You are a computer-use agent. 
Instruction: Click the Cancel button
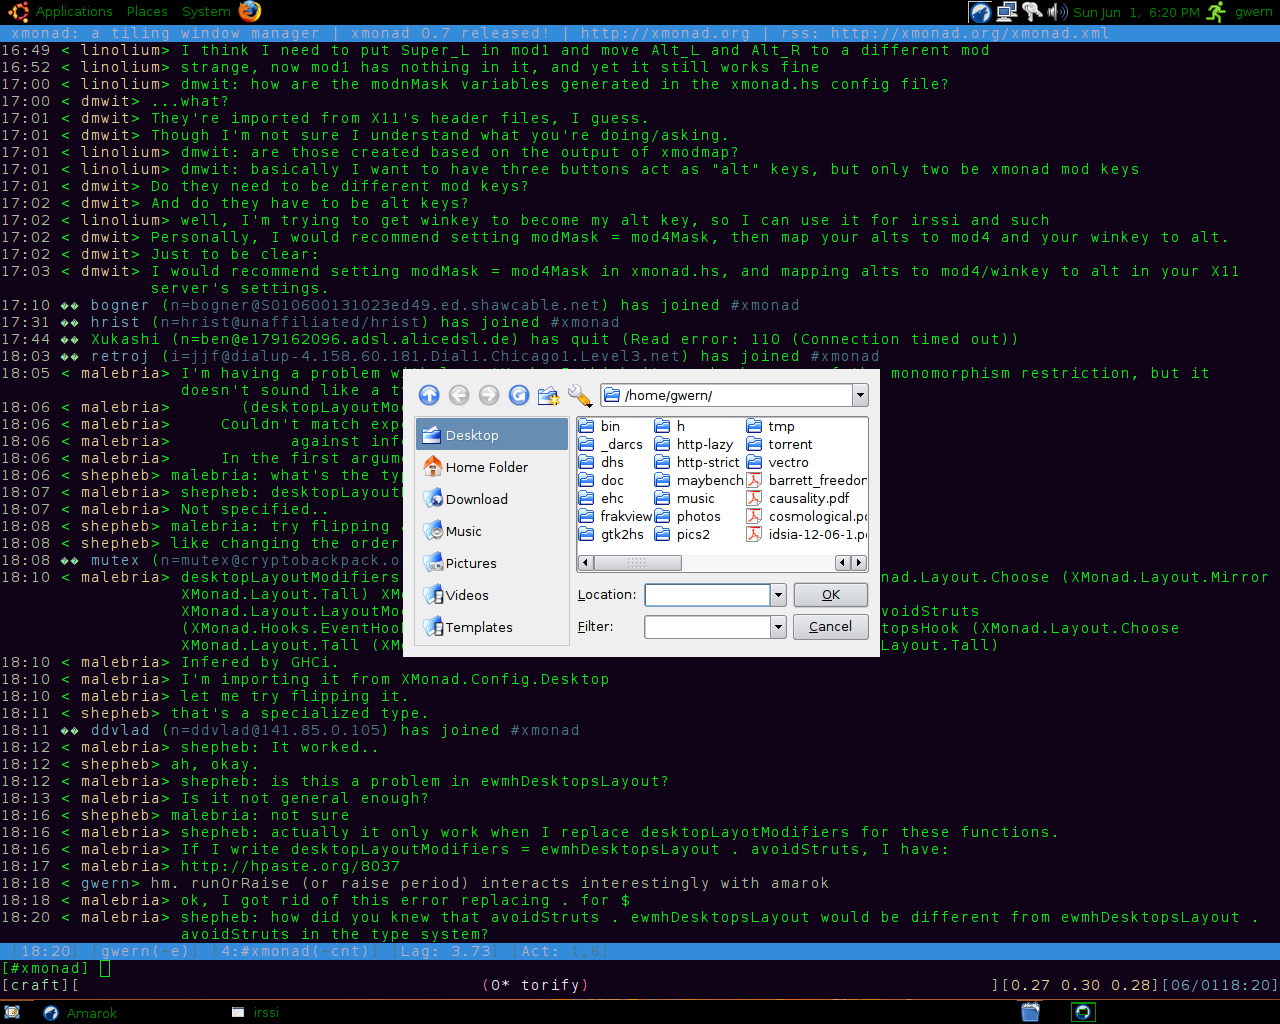point(831,627)
